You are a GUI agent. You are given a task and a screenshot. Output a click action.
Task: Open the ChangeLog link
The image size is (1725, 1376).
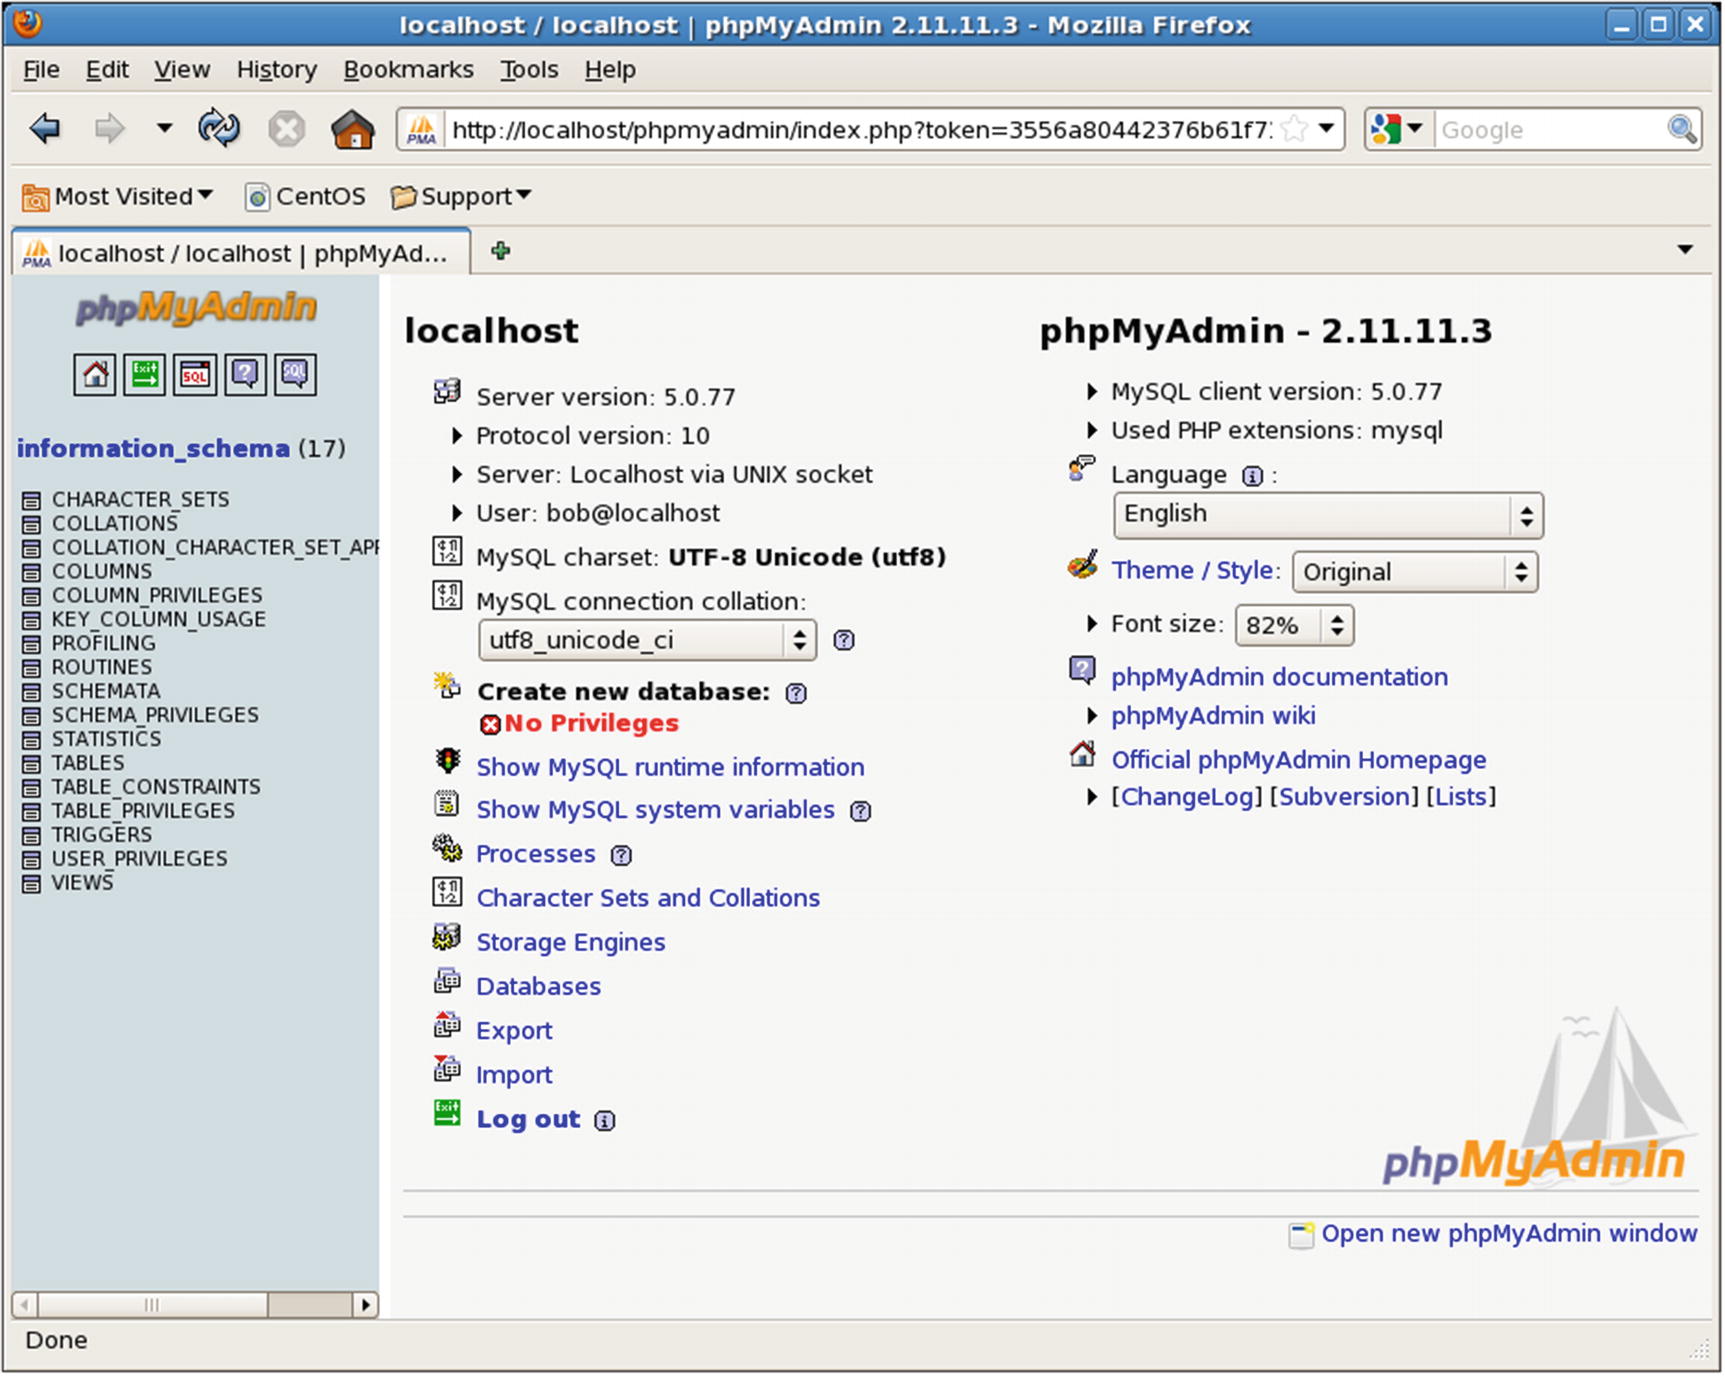coord(1187,798)
